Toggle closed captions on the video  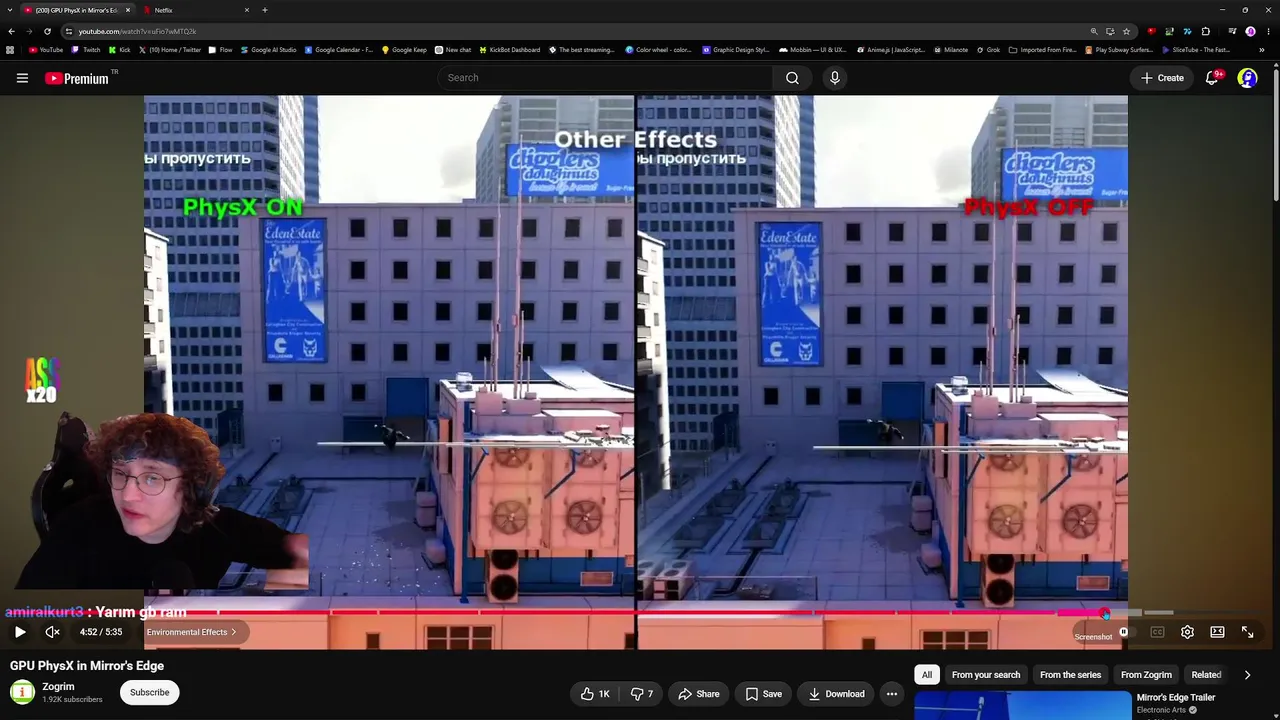coord(1157,632)
